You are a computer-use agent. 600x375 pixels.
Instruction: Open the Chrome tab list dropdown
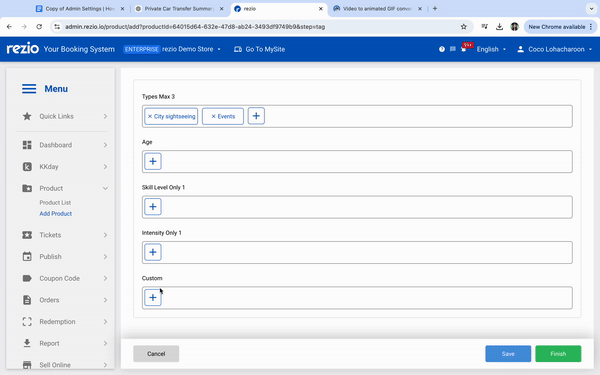591,9
